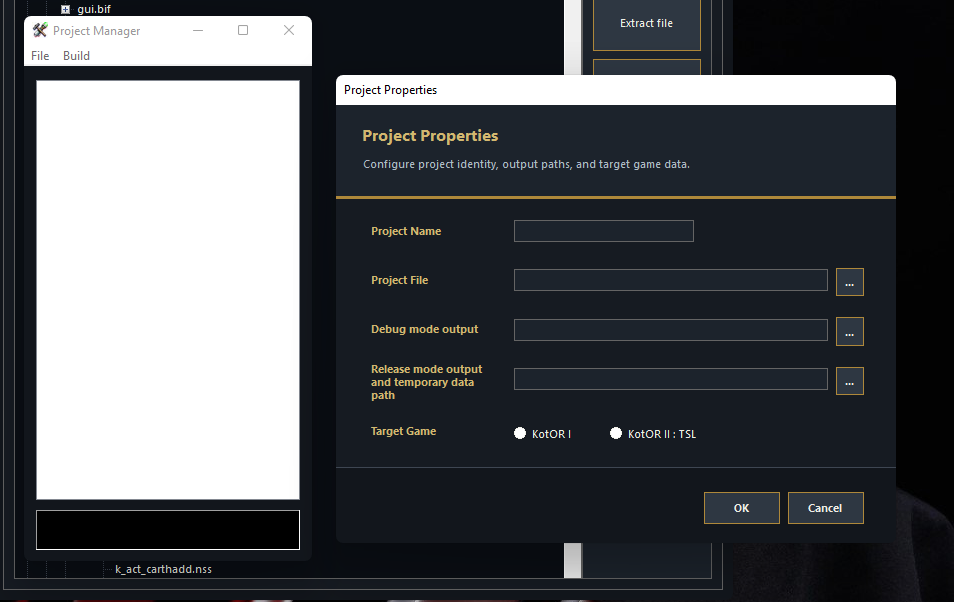Click inside the Project File field

[670, 280]
